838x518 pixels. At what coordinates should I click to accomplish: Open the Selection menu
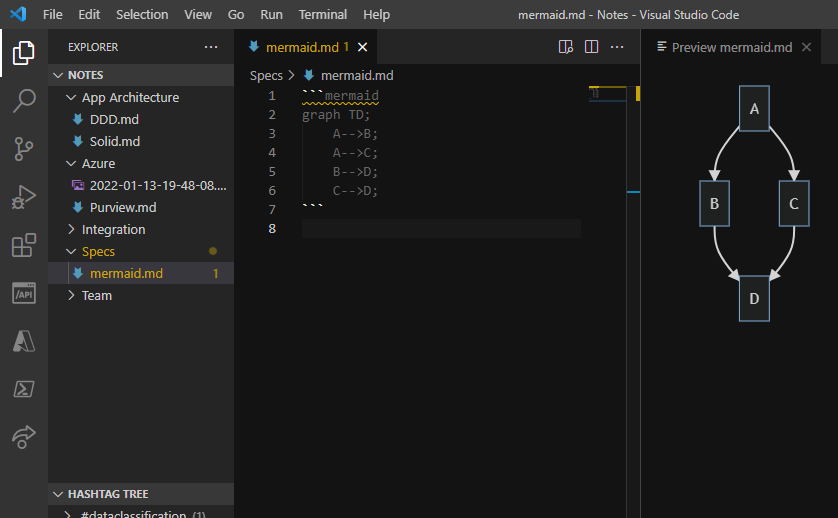(142, 14)
